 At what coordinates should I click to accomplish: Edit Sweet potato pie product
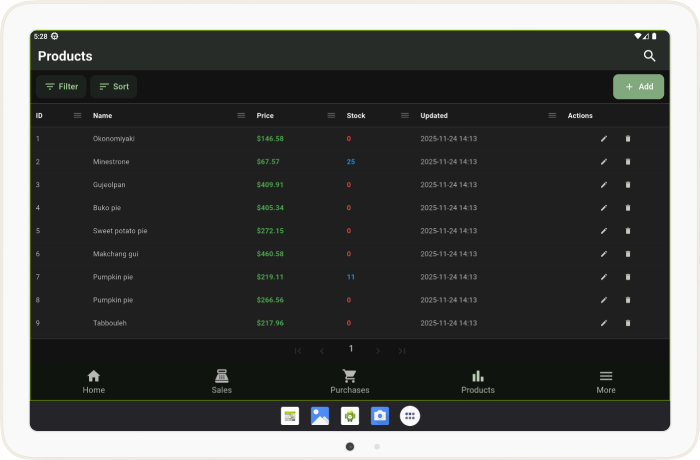click(x=604, y=231)
